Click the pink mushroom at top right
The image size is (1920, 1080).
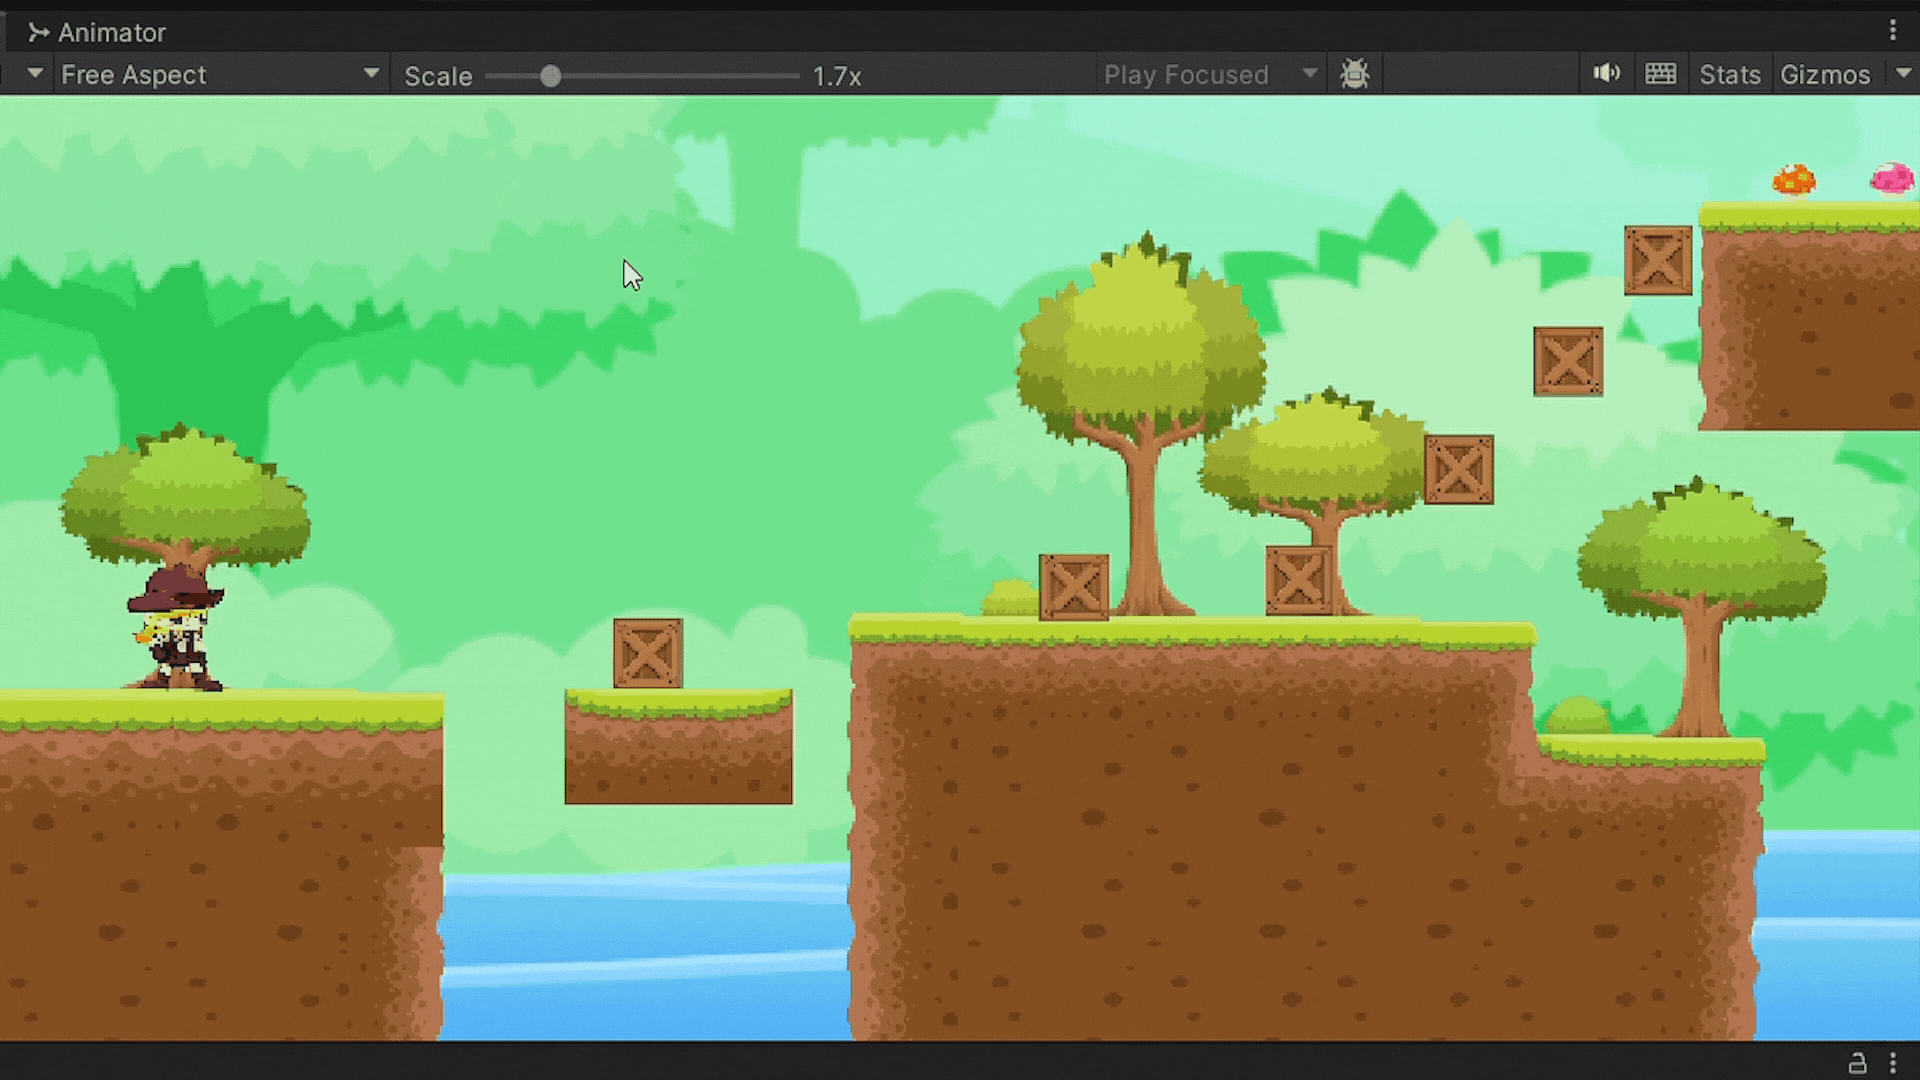[1891, 179]
